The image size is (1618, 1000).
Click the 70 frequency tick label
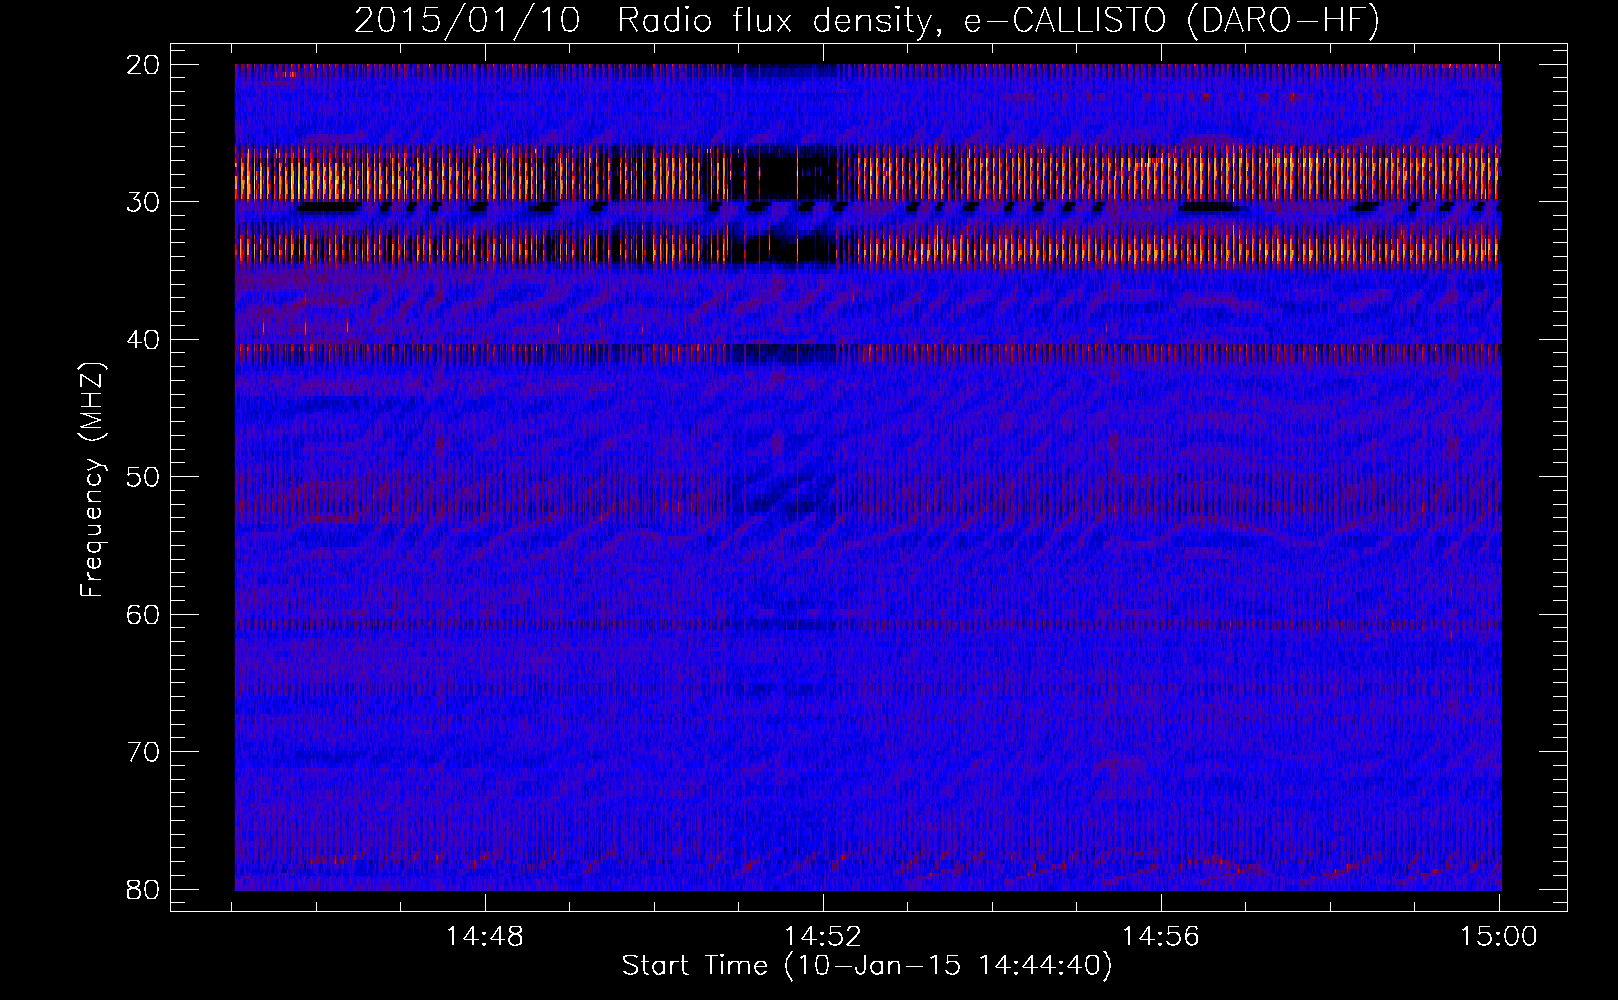(143, 752)
